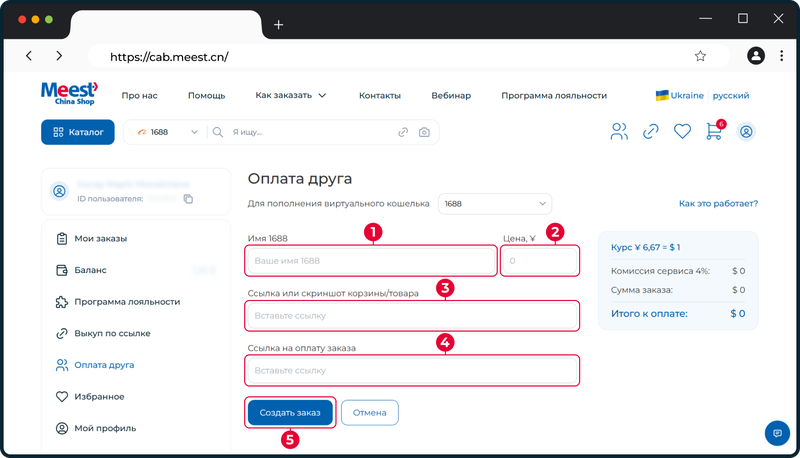Click the link purchase chain icon in the header
Image resolution: width=800 pixels, height=458 pixels.
(x=651, y=132)
